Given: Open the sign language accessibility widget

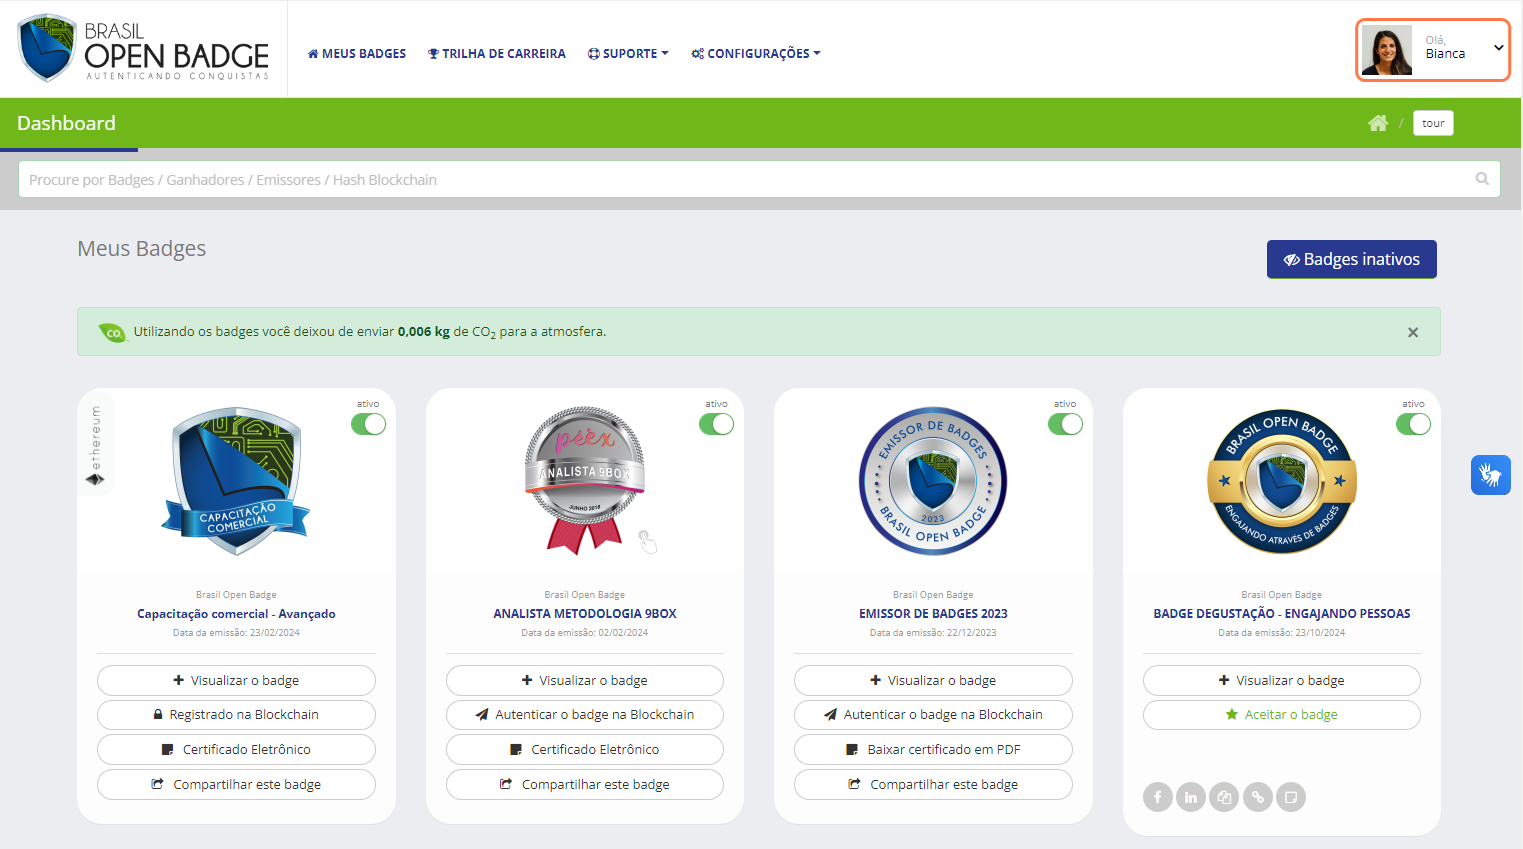Looking at the screenshot, I should pos(1490,474).
